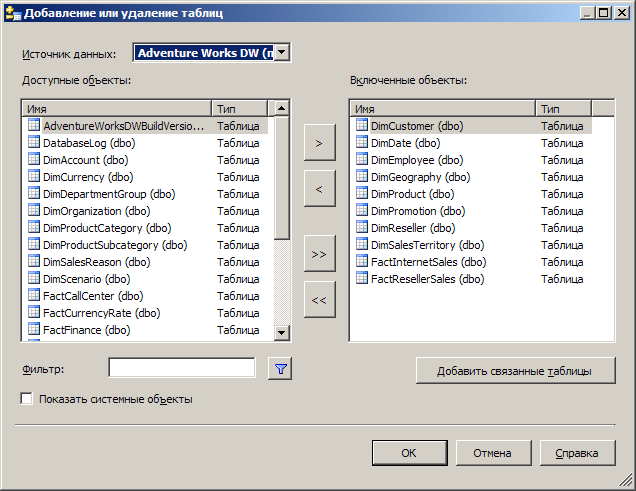The height and width of the screenshot is (491, 636).
Task: Enable the show system objects checkbox
Action: click(27, 399)
